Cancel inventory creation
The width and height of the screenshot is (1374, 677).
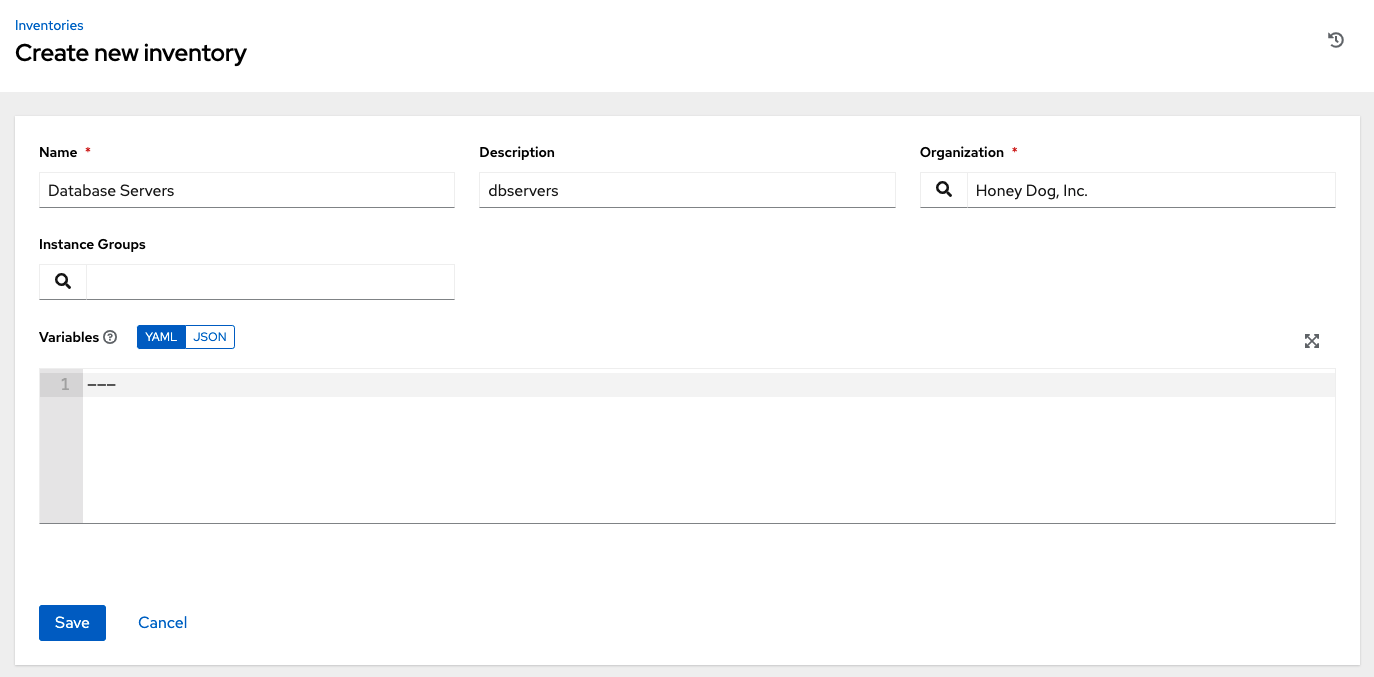[162, 622]
